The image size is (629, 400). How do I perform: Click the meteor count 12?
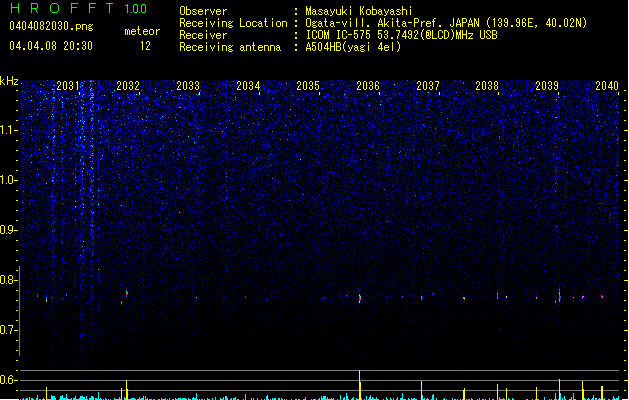(x=145, y=46)
